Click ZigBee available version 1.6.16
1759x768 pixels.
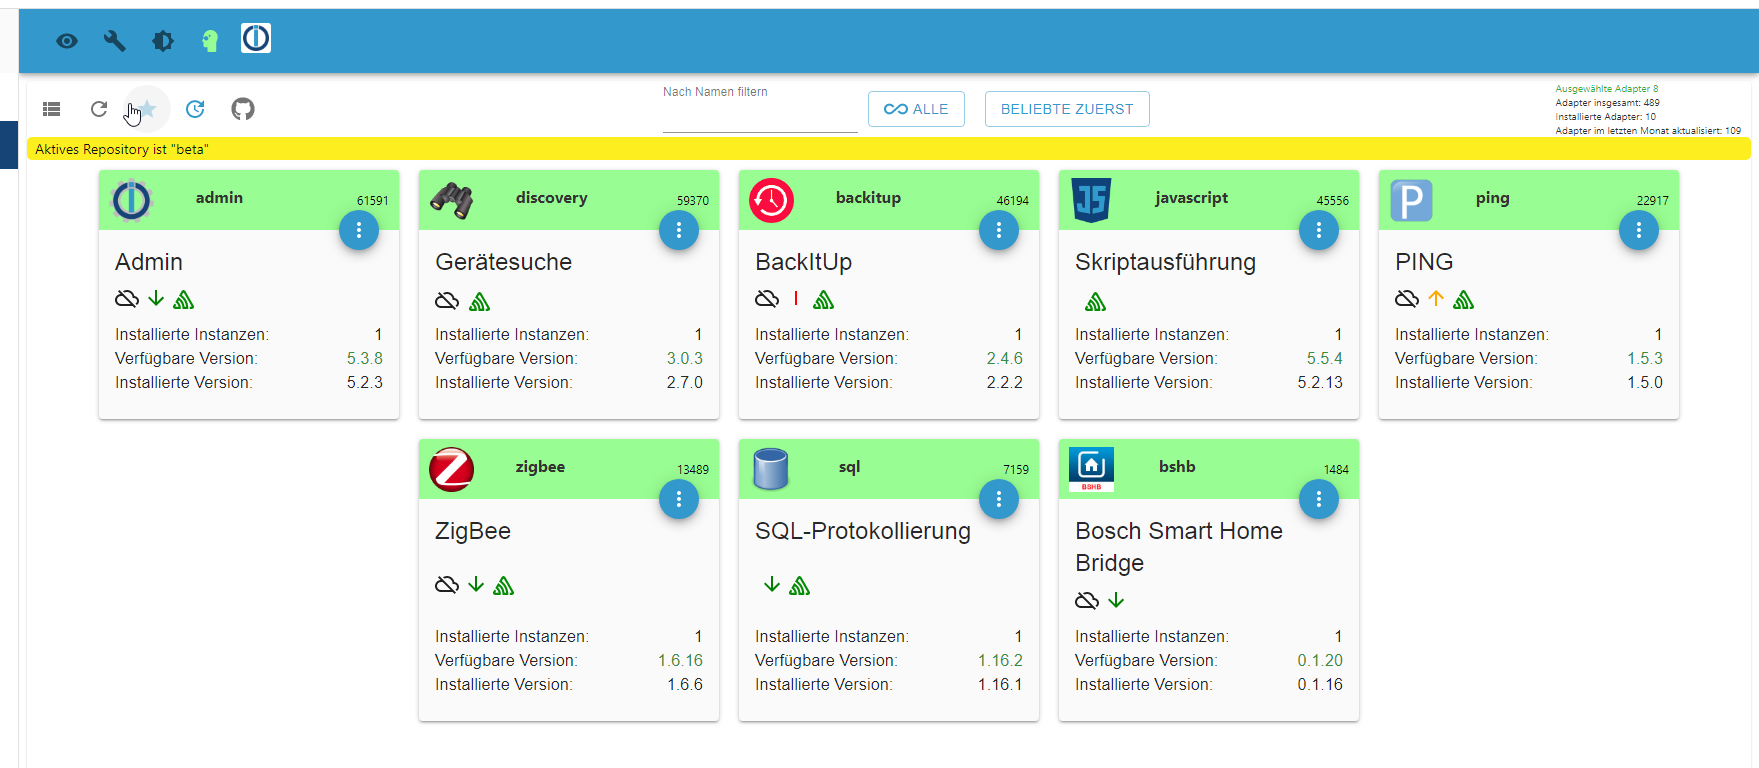pos(681,660)
